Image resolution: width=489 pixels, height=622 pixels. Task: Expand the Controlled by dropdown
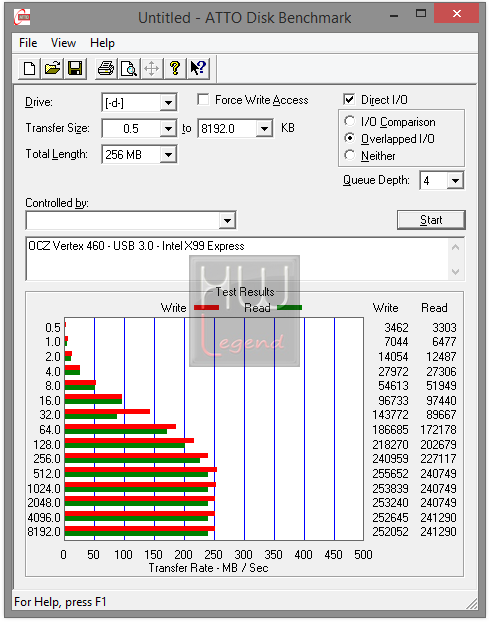pyautogui.click(x=227, y=220)
